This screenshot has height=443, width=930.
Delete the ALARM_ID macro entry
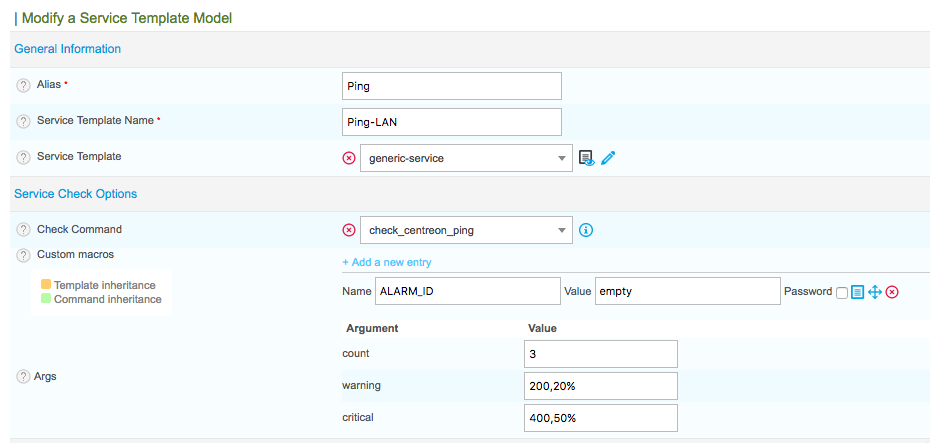[892, 292]
